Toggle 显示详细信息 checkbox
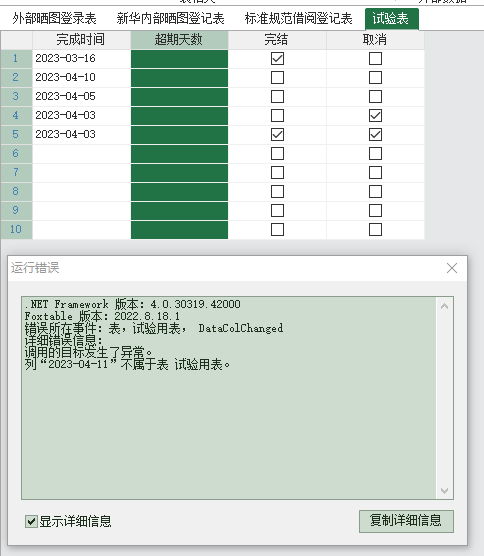 tap(31, 521)
